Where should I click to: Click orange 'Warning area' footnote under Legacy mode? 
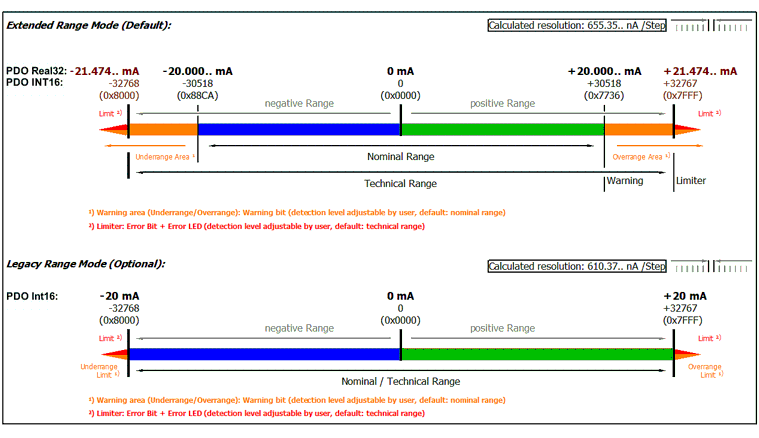coord(297,400)
